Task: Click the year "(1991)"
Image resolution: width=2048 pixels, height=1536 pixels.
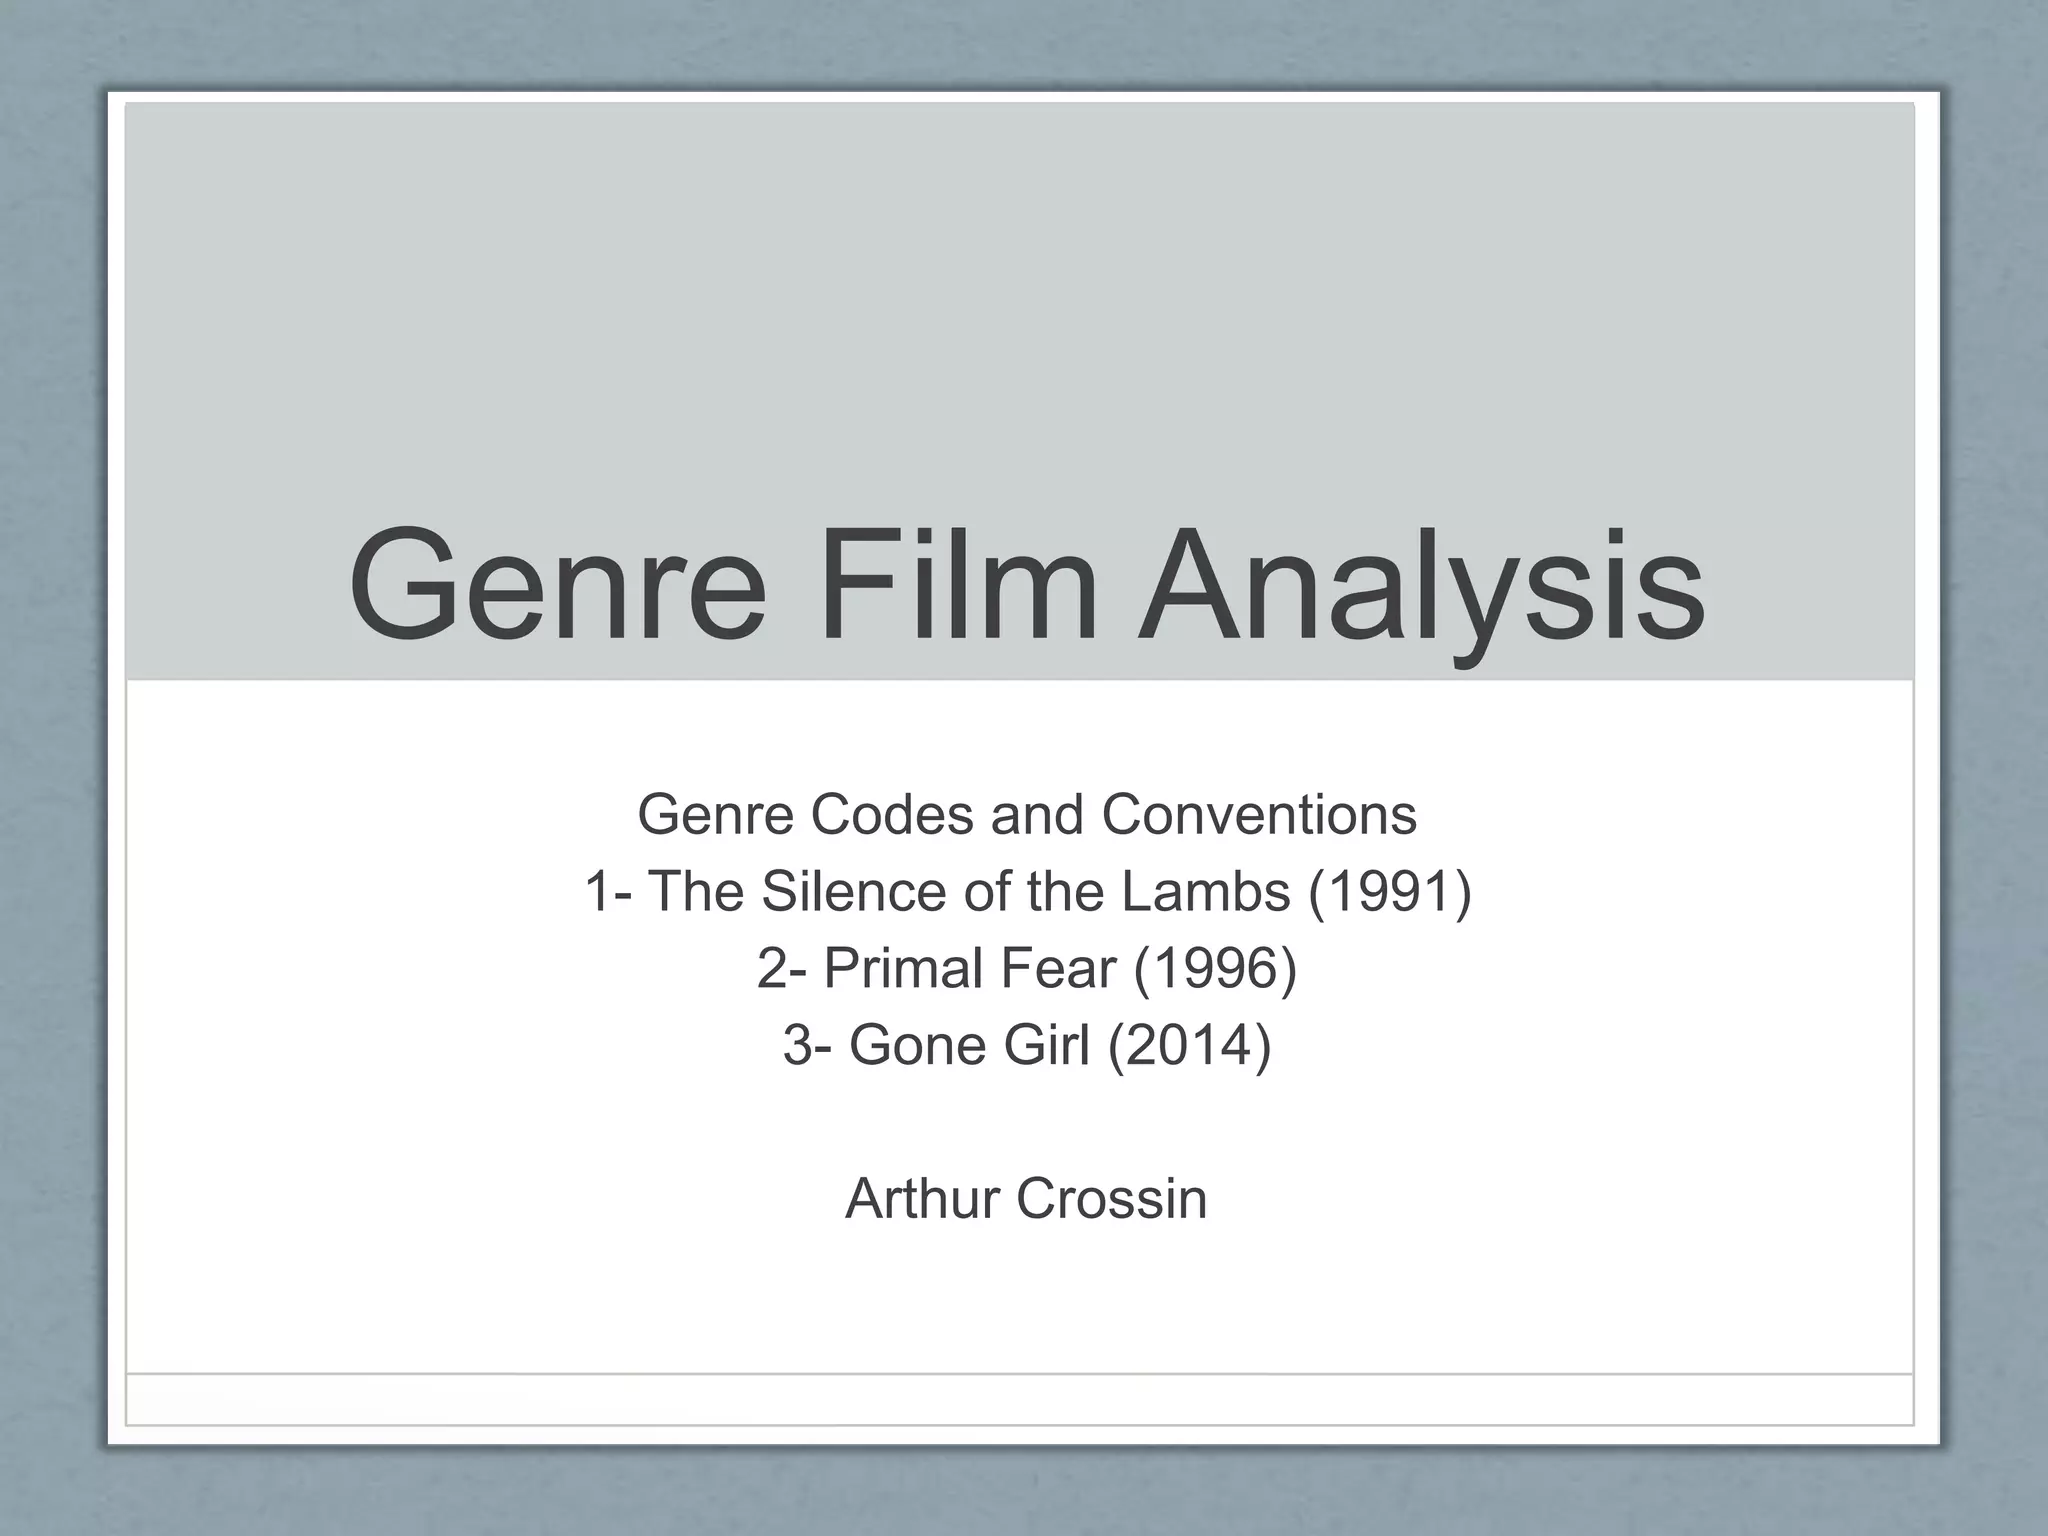Action: coord(1390,891)
